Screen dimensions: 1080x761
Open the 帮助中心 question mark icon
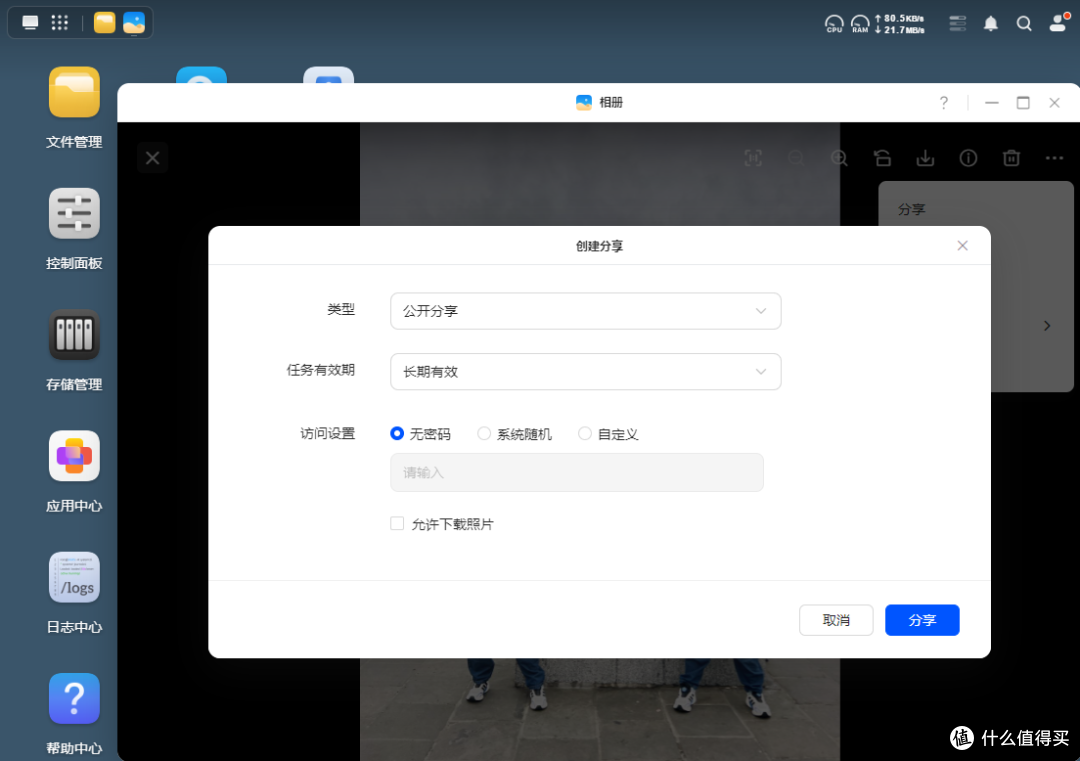(74, 698)
